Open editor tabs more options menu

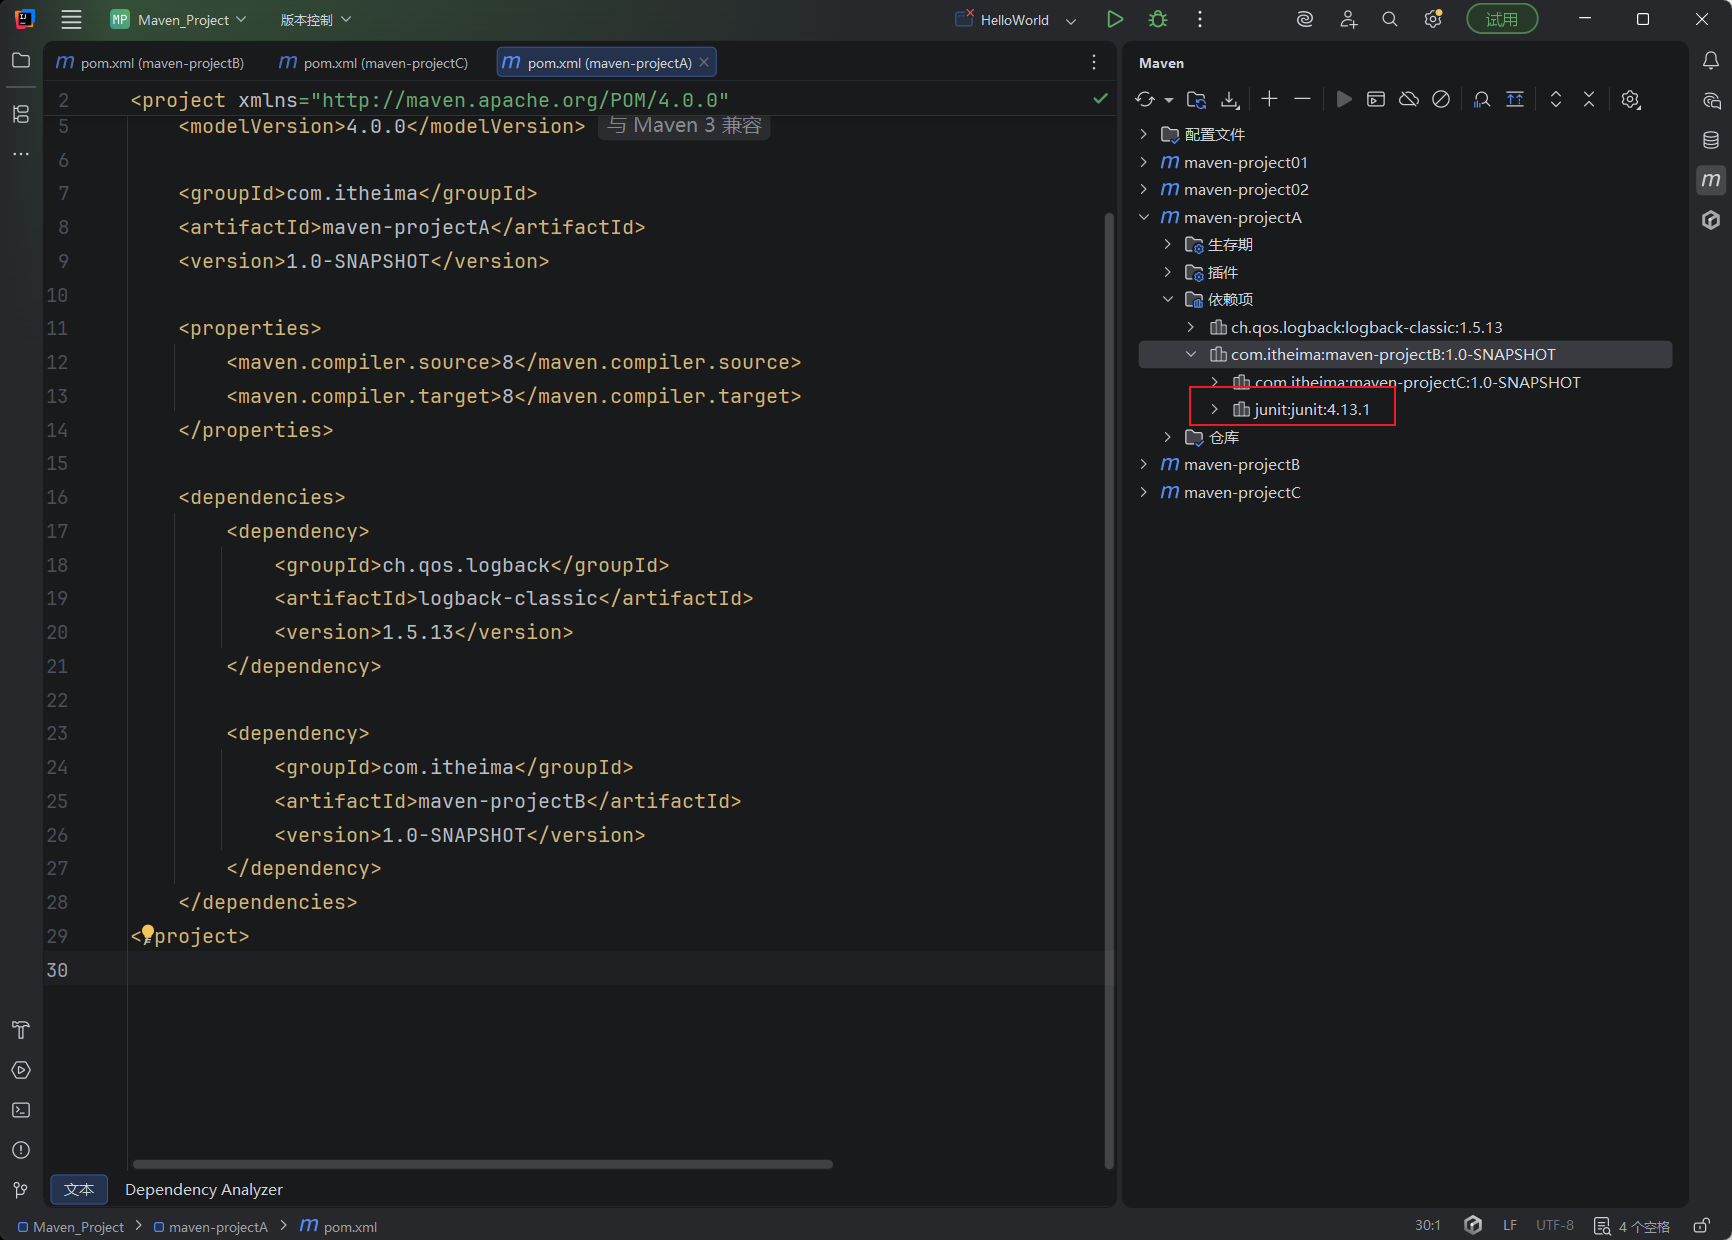[1094, 62]
